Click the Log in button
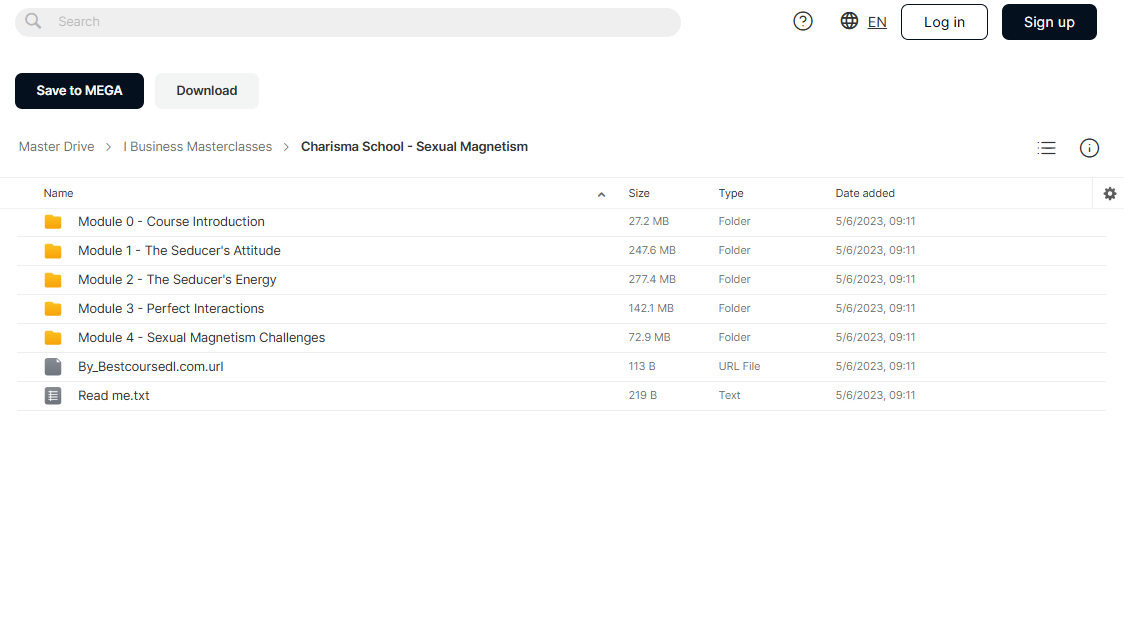Viewport: 1124px width, 633px height. 944,22
